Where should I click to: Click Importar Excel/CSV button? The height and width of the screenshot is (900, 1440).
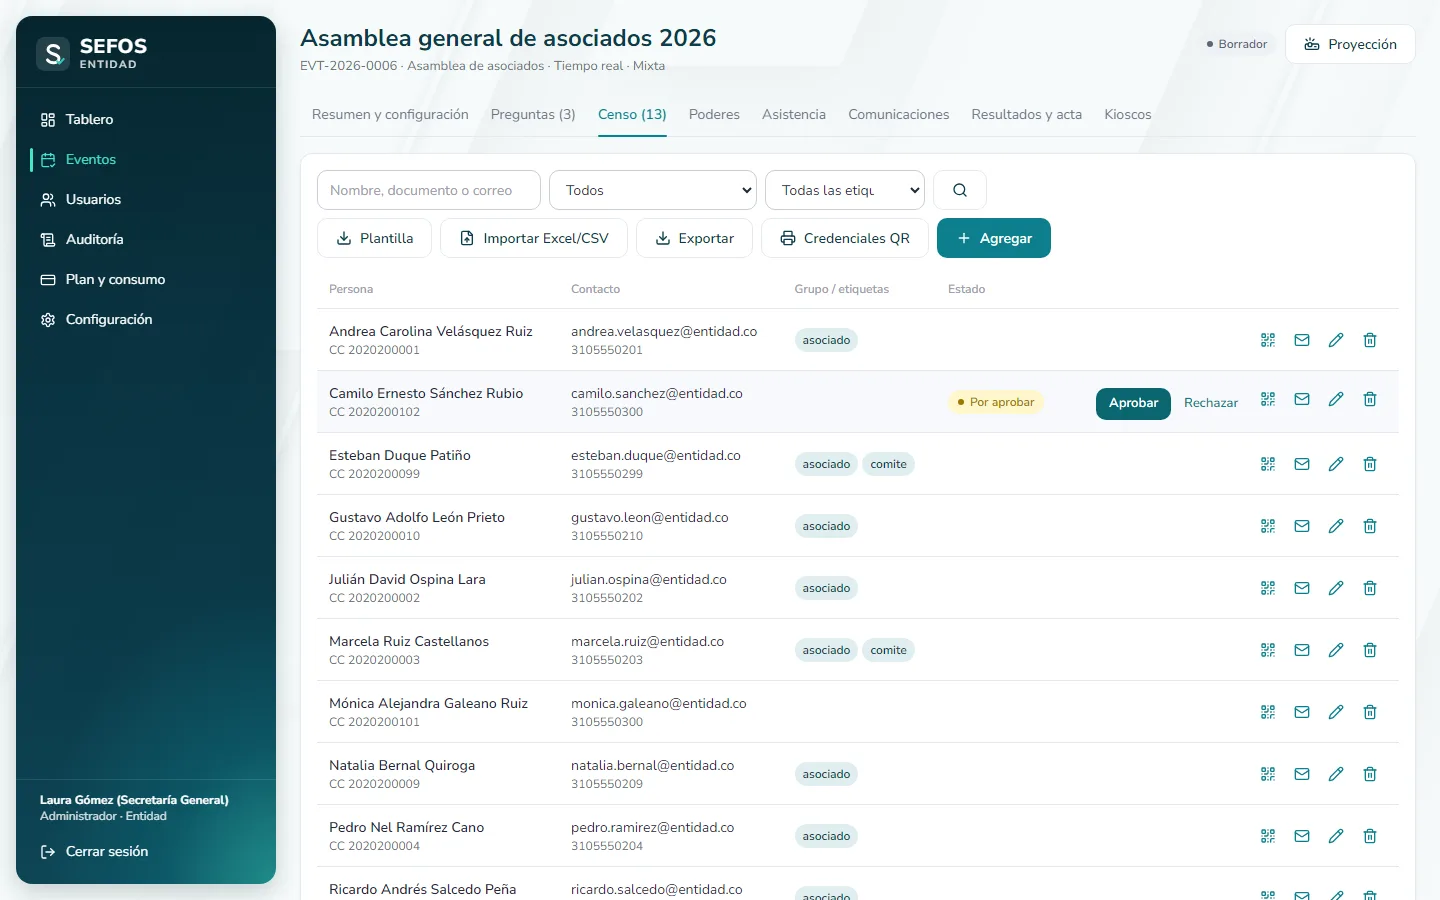[534, 238]
